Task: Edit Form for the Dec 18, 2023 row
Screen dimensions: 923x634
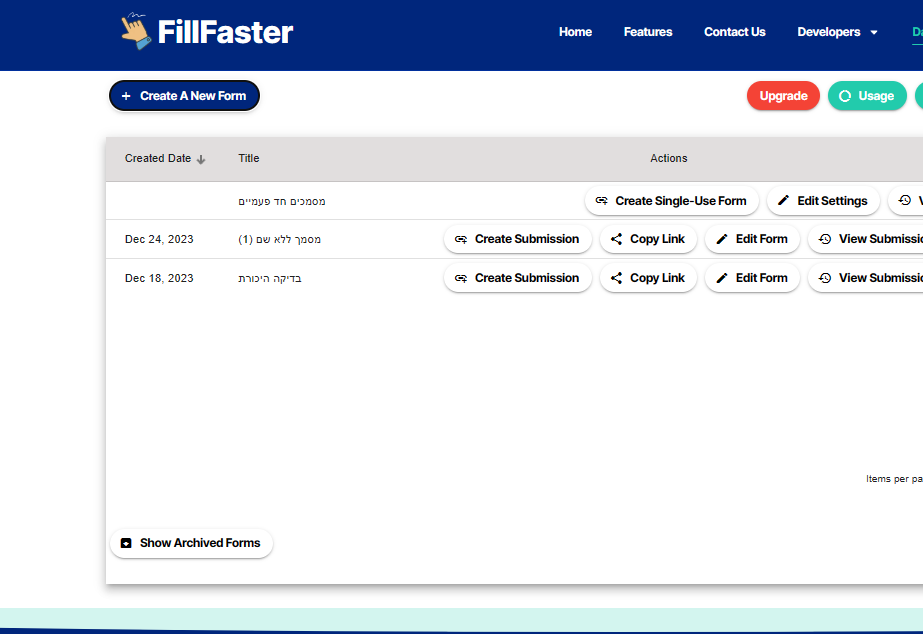Action: pyautogui.click(x=752, y=278)
